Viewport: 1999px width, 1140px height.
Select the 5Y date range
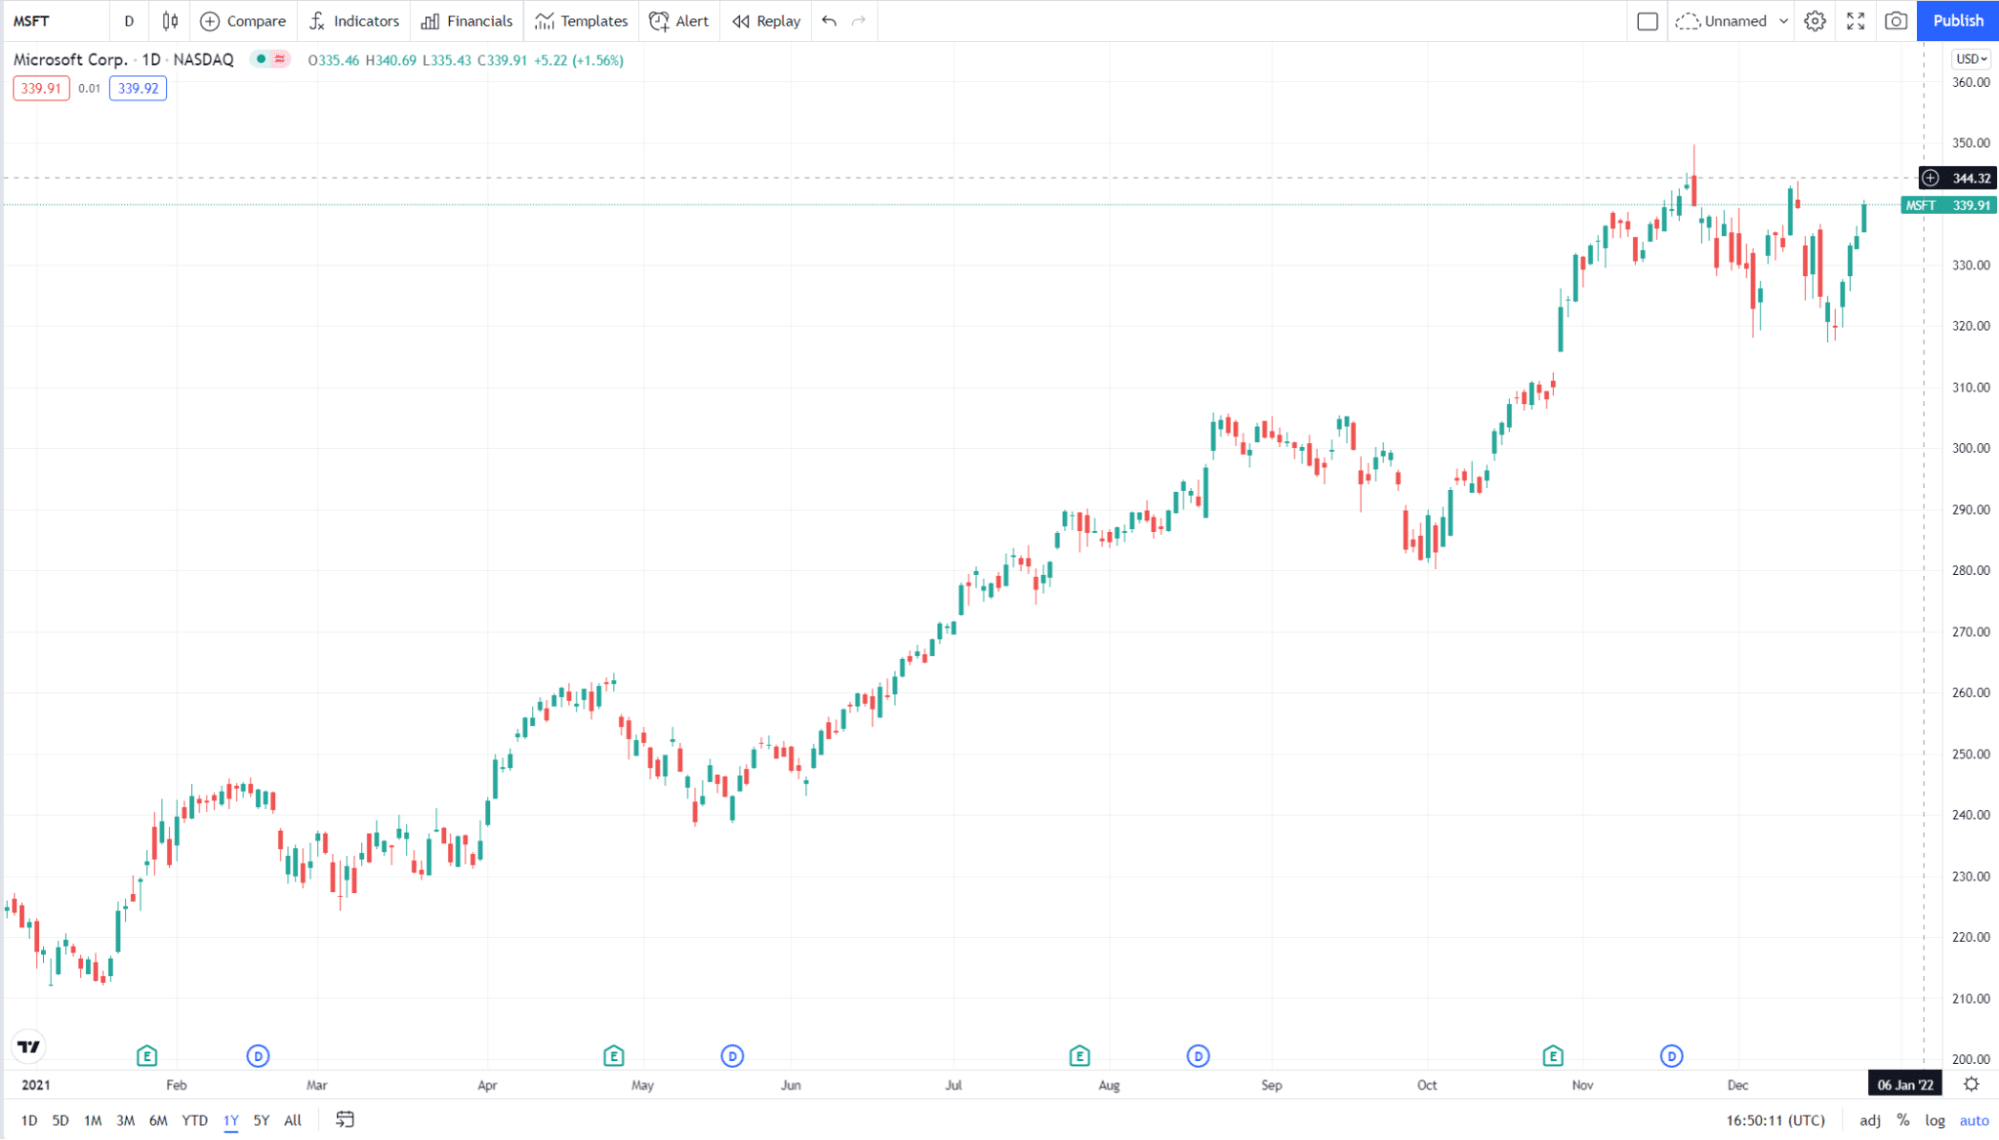pyautogui.click(x=261, y=1121)
